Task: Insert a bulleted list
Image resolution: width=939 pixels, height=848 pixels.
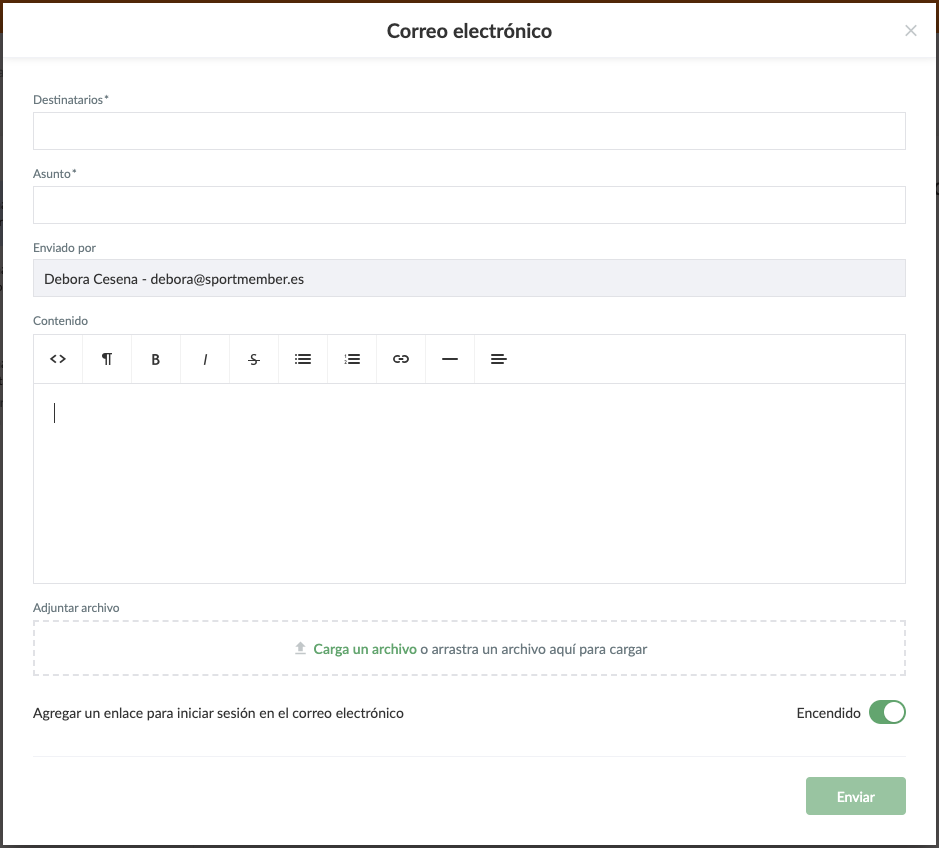Action: (x=303, y=359)
